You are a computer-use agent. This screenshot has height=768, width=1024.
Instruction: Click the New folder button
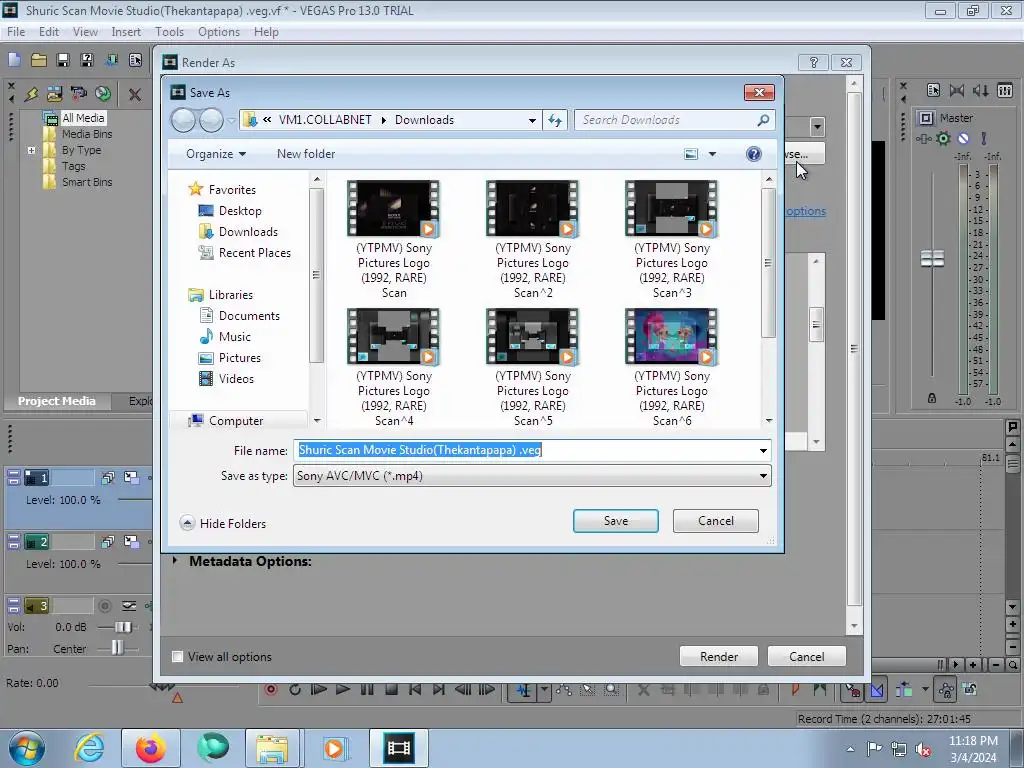pos(306,154)
